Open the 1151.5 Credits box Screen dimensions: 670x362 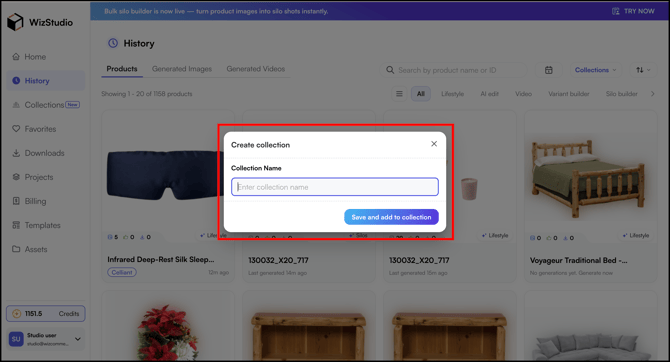tap(46, 314)
